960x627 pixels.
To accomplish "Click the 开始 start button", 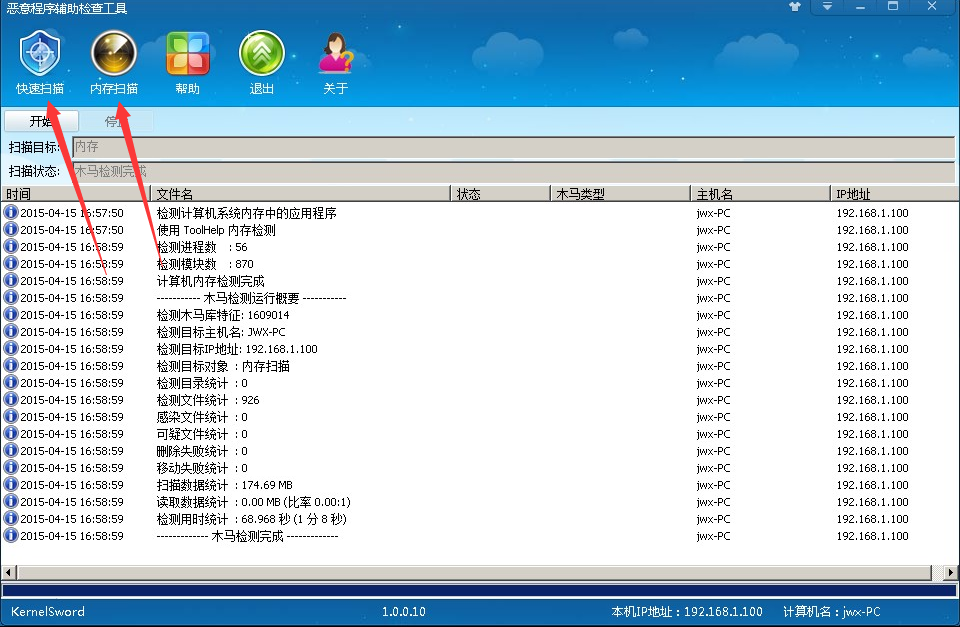I will 41,121.
